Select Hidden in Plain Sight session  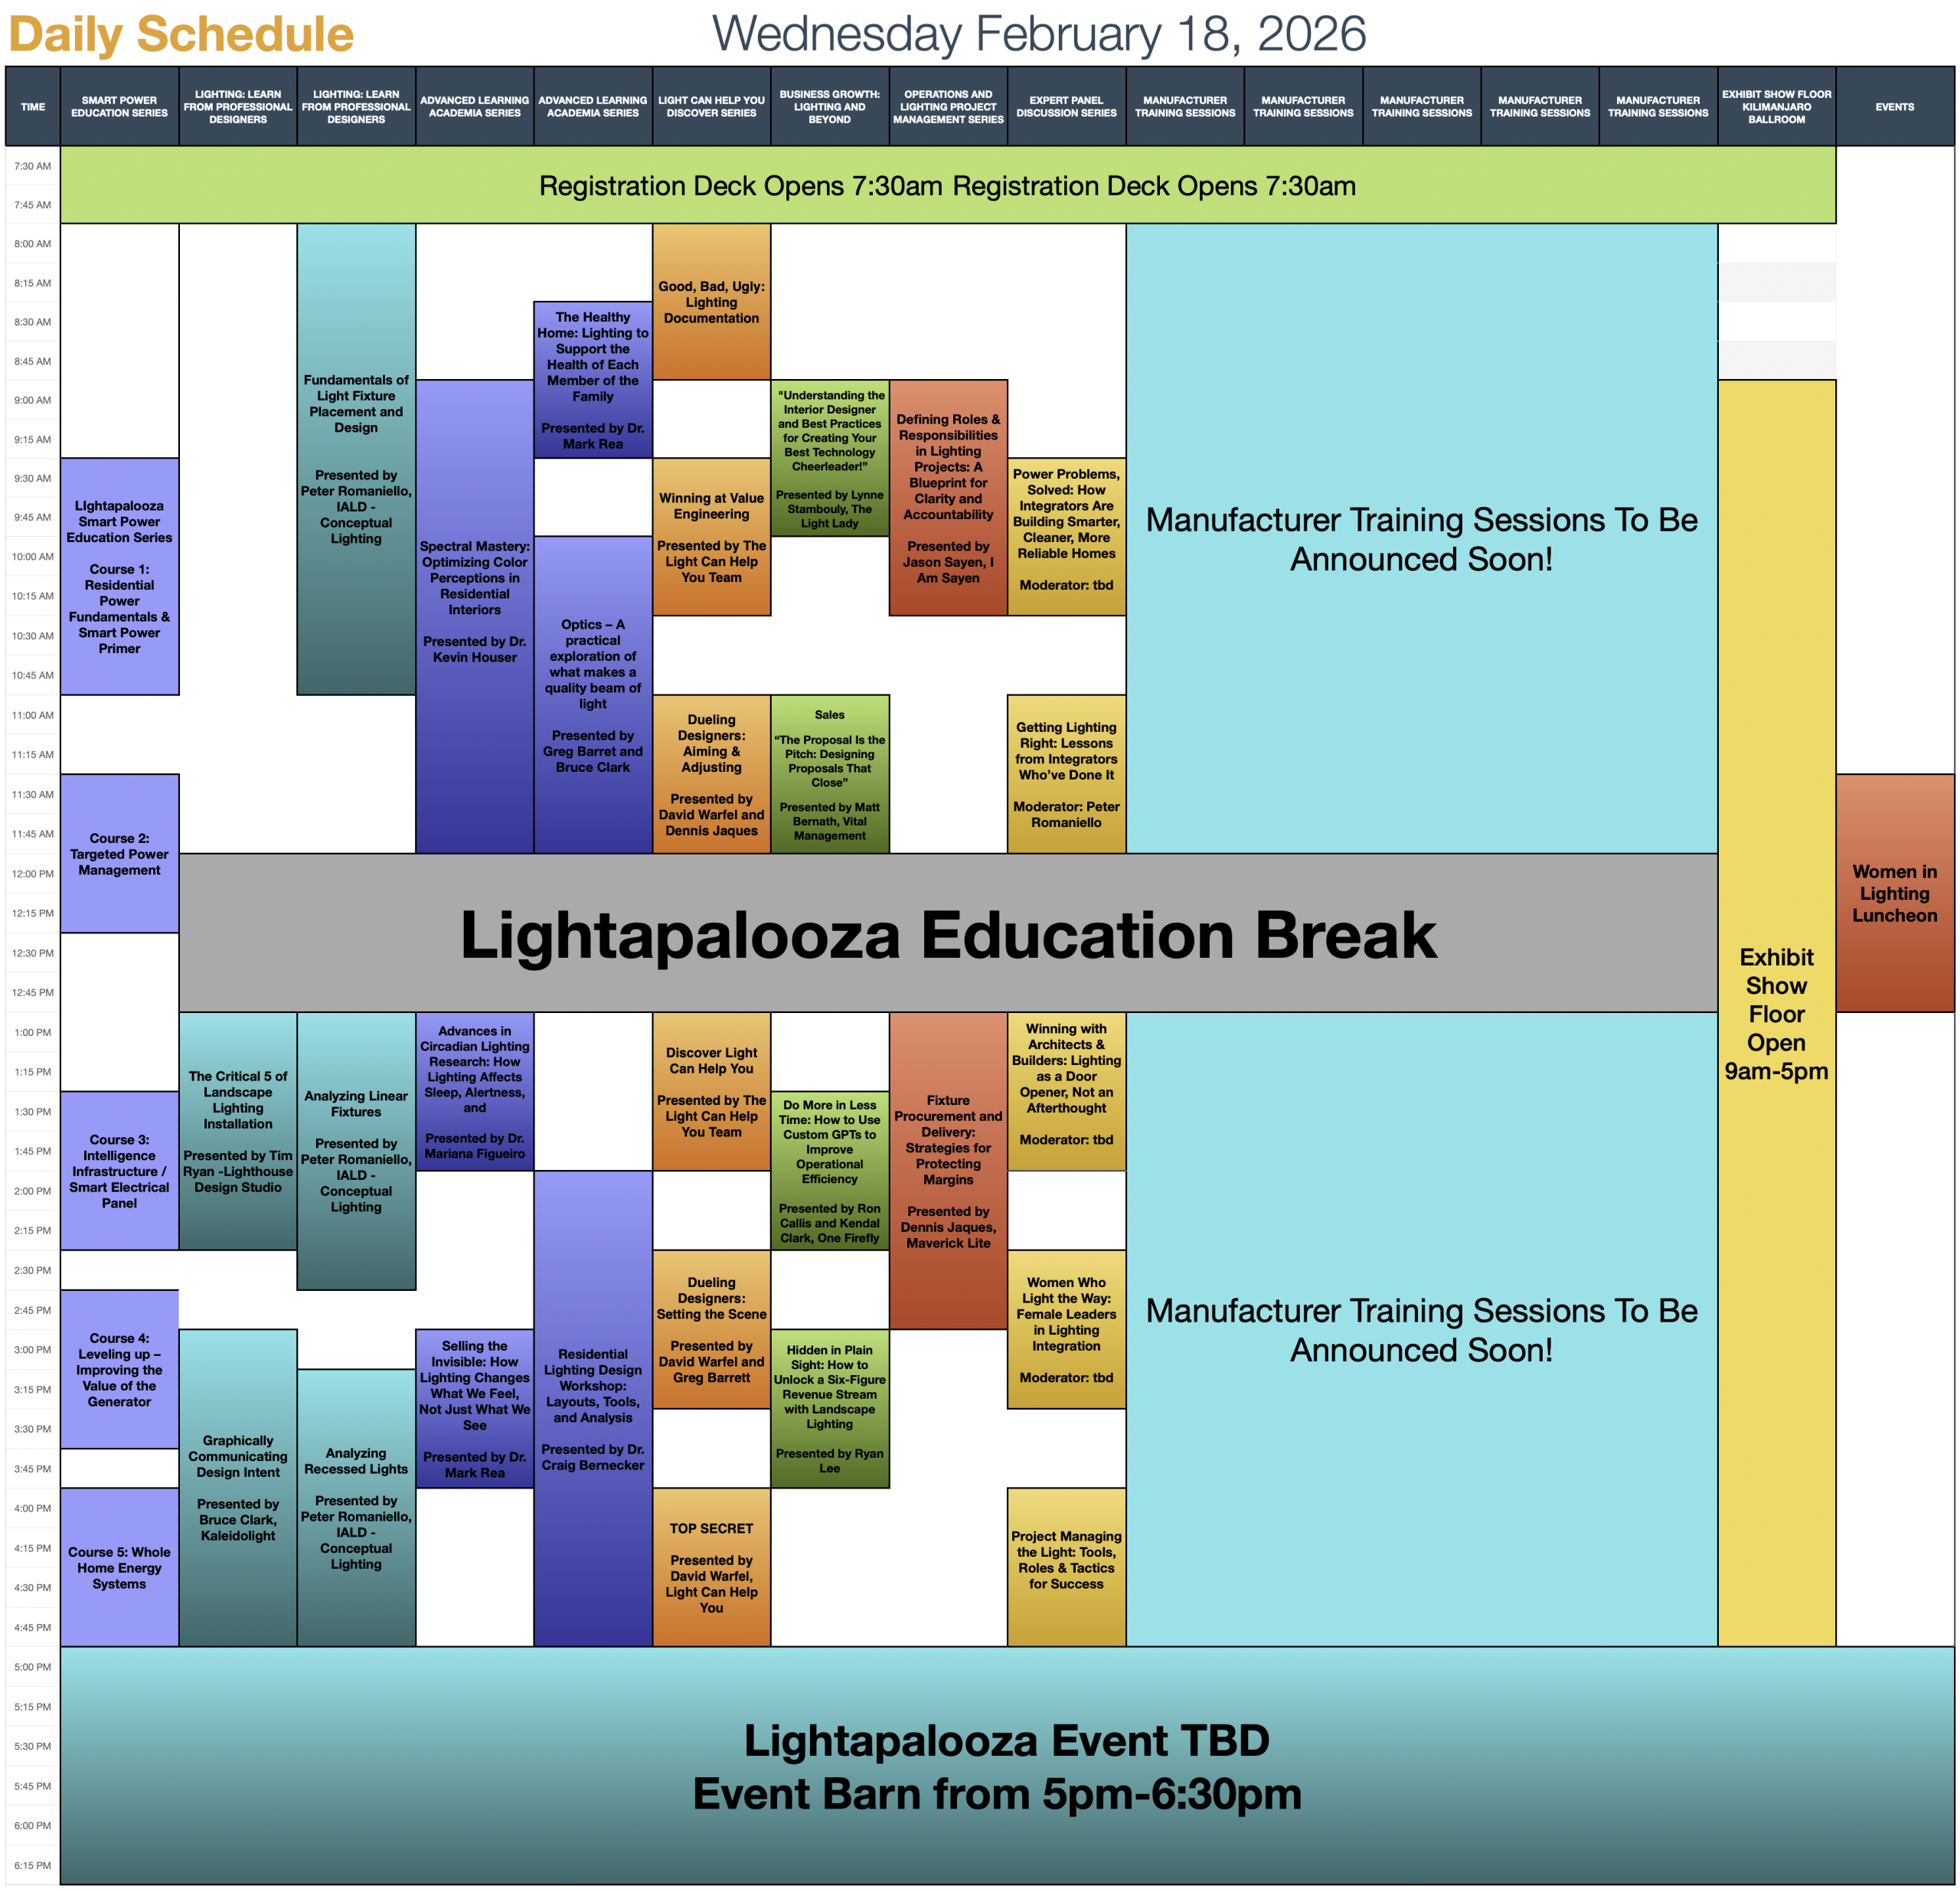pos(829,1408)
